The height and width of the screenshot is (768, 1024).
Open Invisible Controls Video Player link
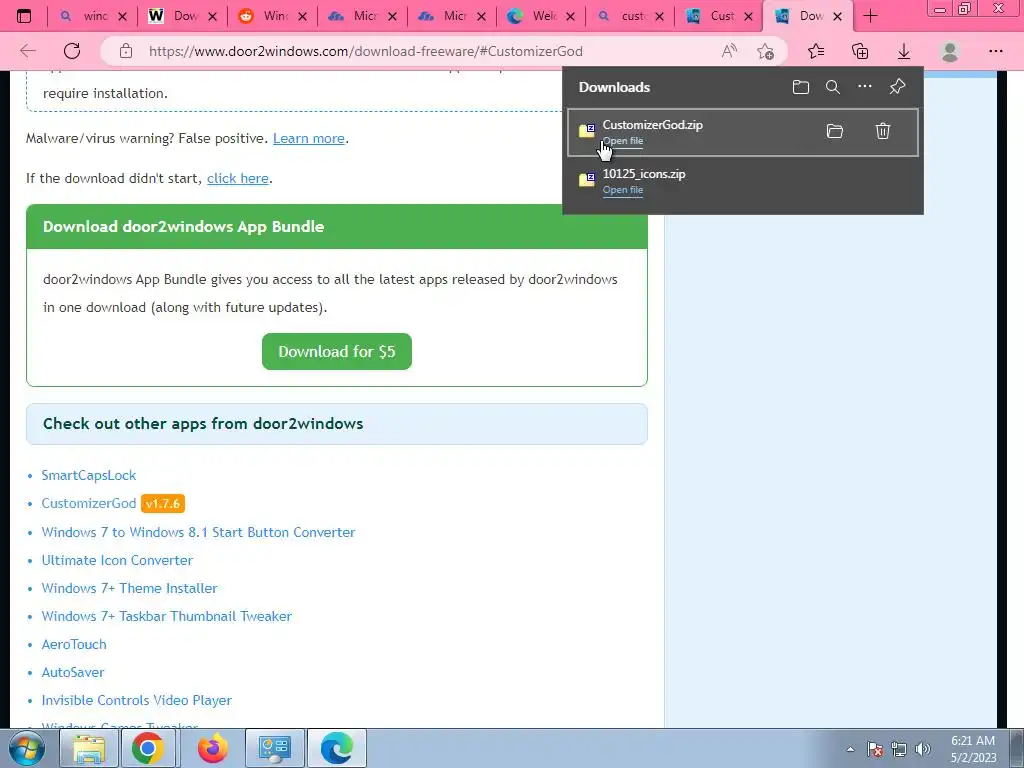pyautogui.click(x=136, y=701)
